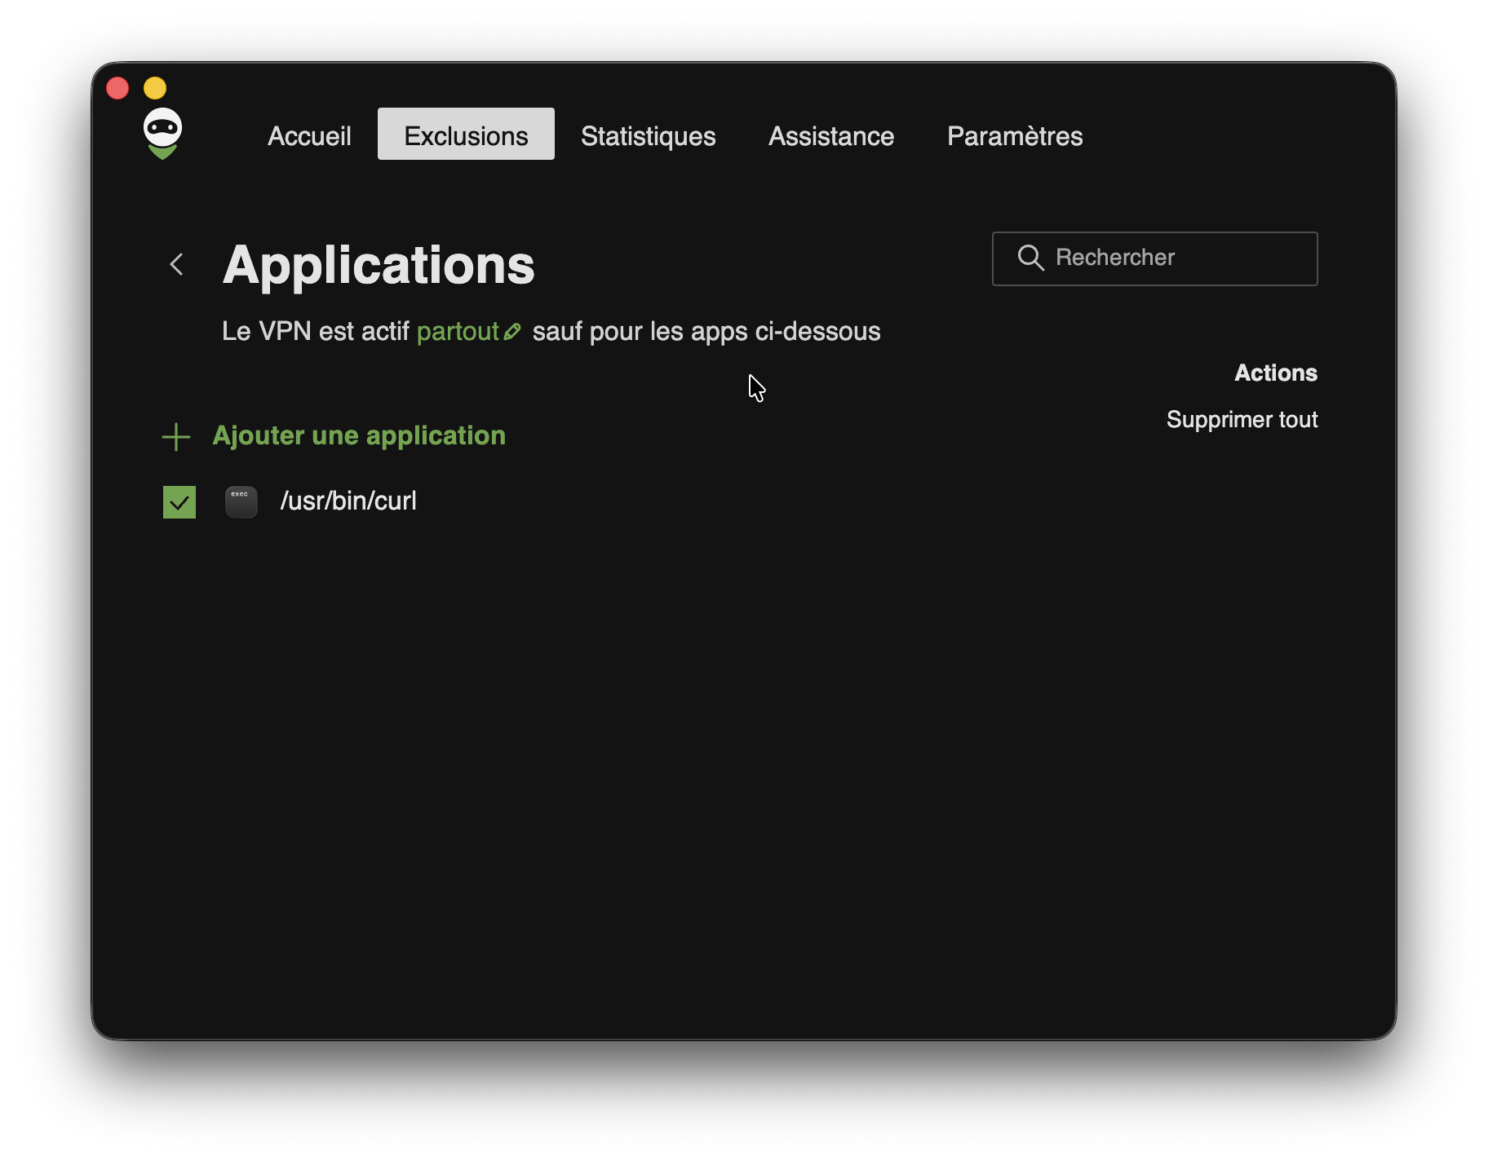
Task: Select the Exclusions tab
Action: point(466,134)
